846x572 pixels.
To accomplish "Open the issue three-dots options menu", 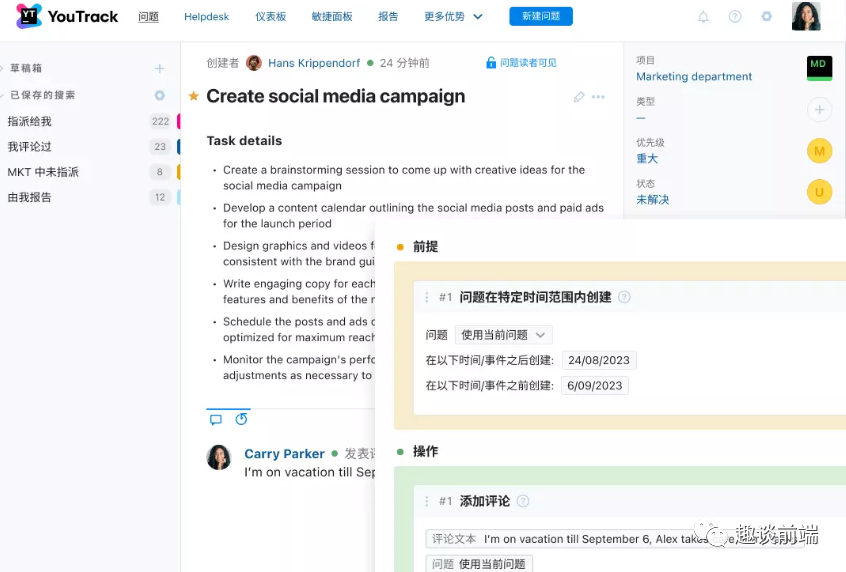I will pos(598,97).
